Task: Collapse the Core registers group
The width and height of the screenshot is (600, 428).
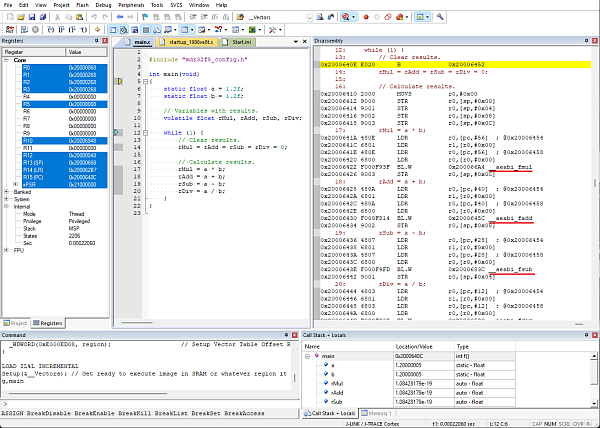Action: (8, 60)
